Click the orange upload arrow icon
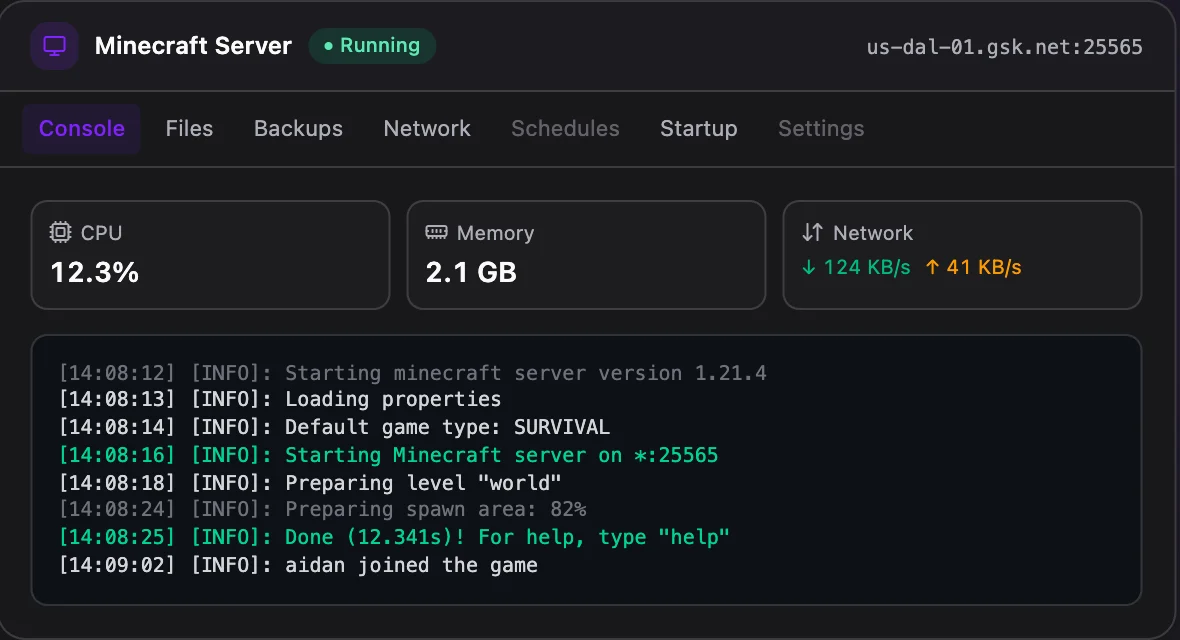Image resolution: width=1180 pixels, height=640 pixels. coord(932,267)
